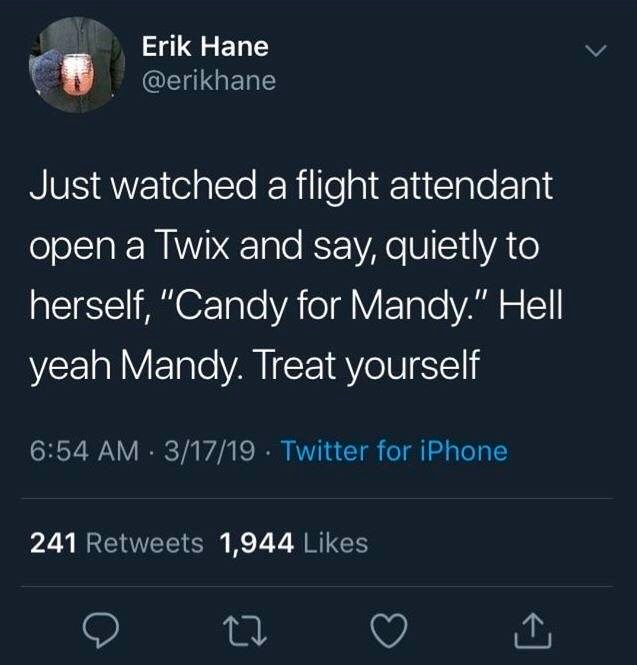This screenshot has width=637, height=665.
Task: Like the tweet with the heart icon
Action: tap(389, 631)
